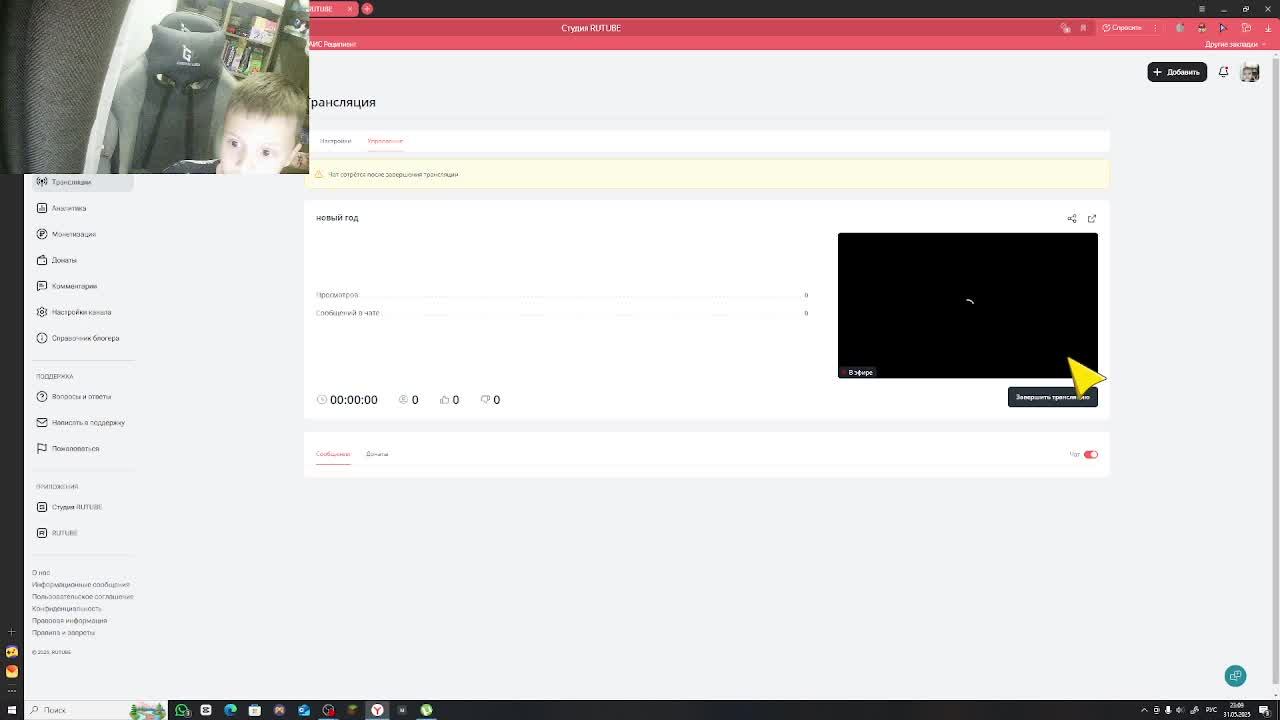
Task: Click the РУС language indicator
Action: pyautogui.click(x=1211, y=710)
